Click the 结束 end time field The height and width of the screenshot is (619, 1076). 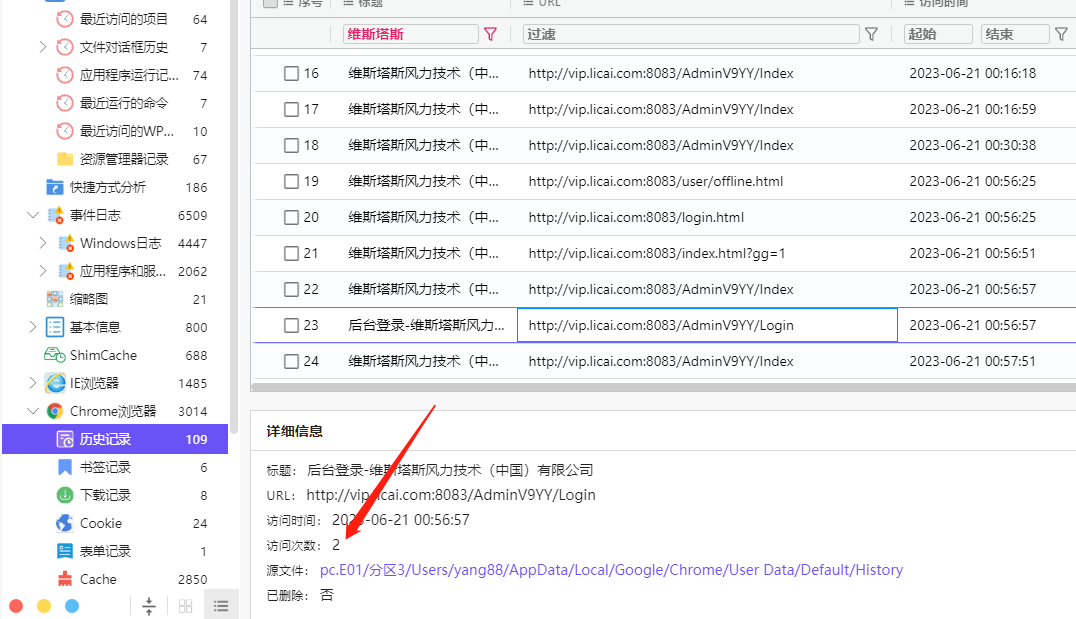pyautogui.click(x=1015, y=34)
